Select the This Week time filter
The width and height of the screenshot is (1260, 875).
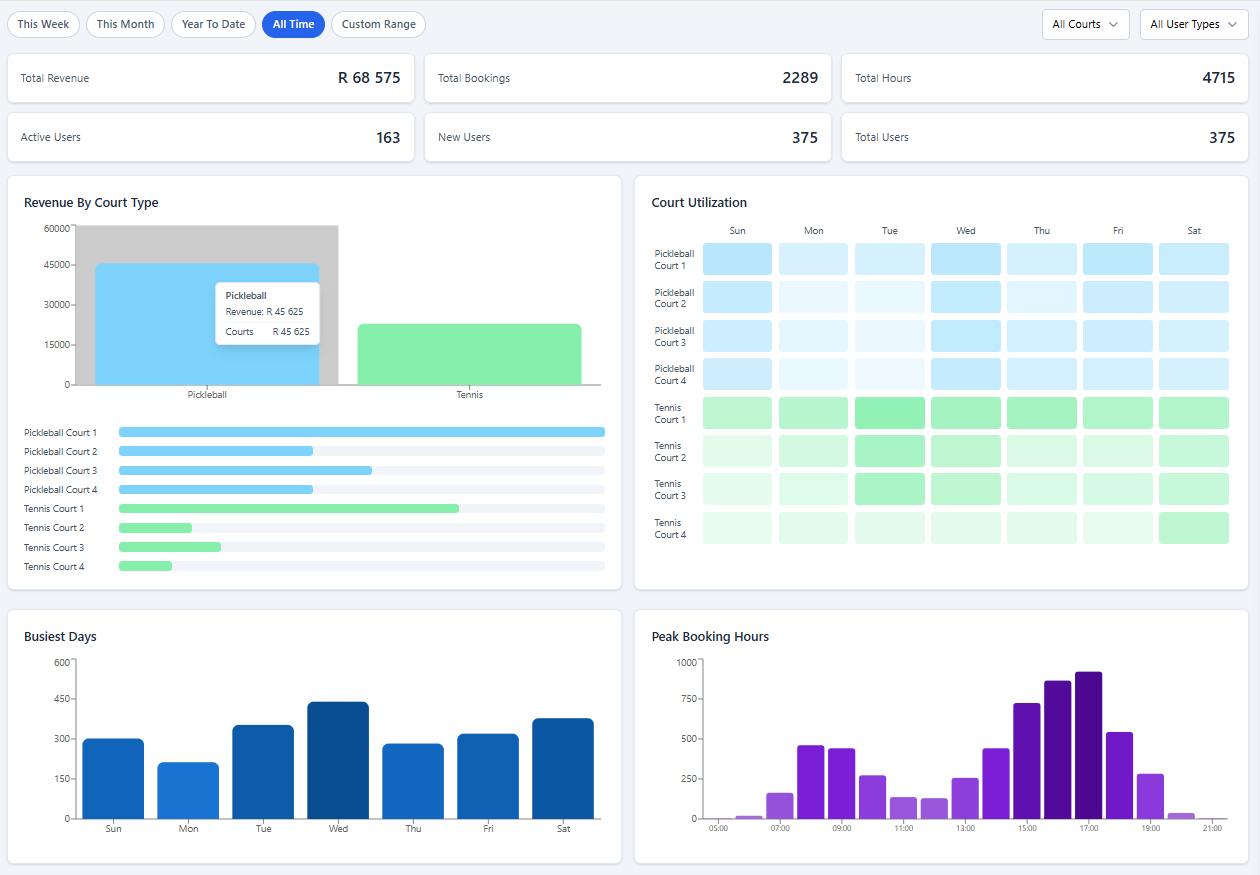[x=43, y=24]
